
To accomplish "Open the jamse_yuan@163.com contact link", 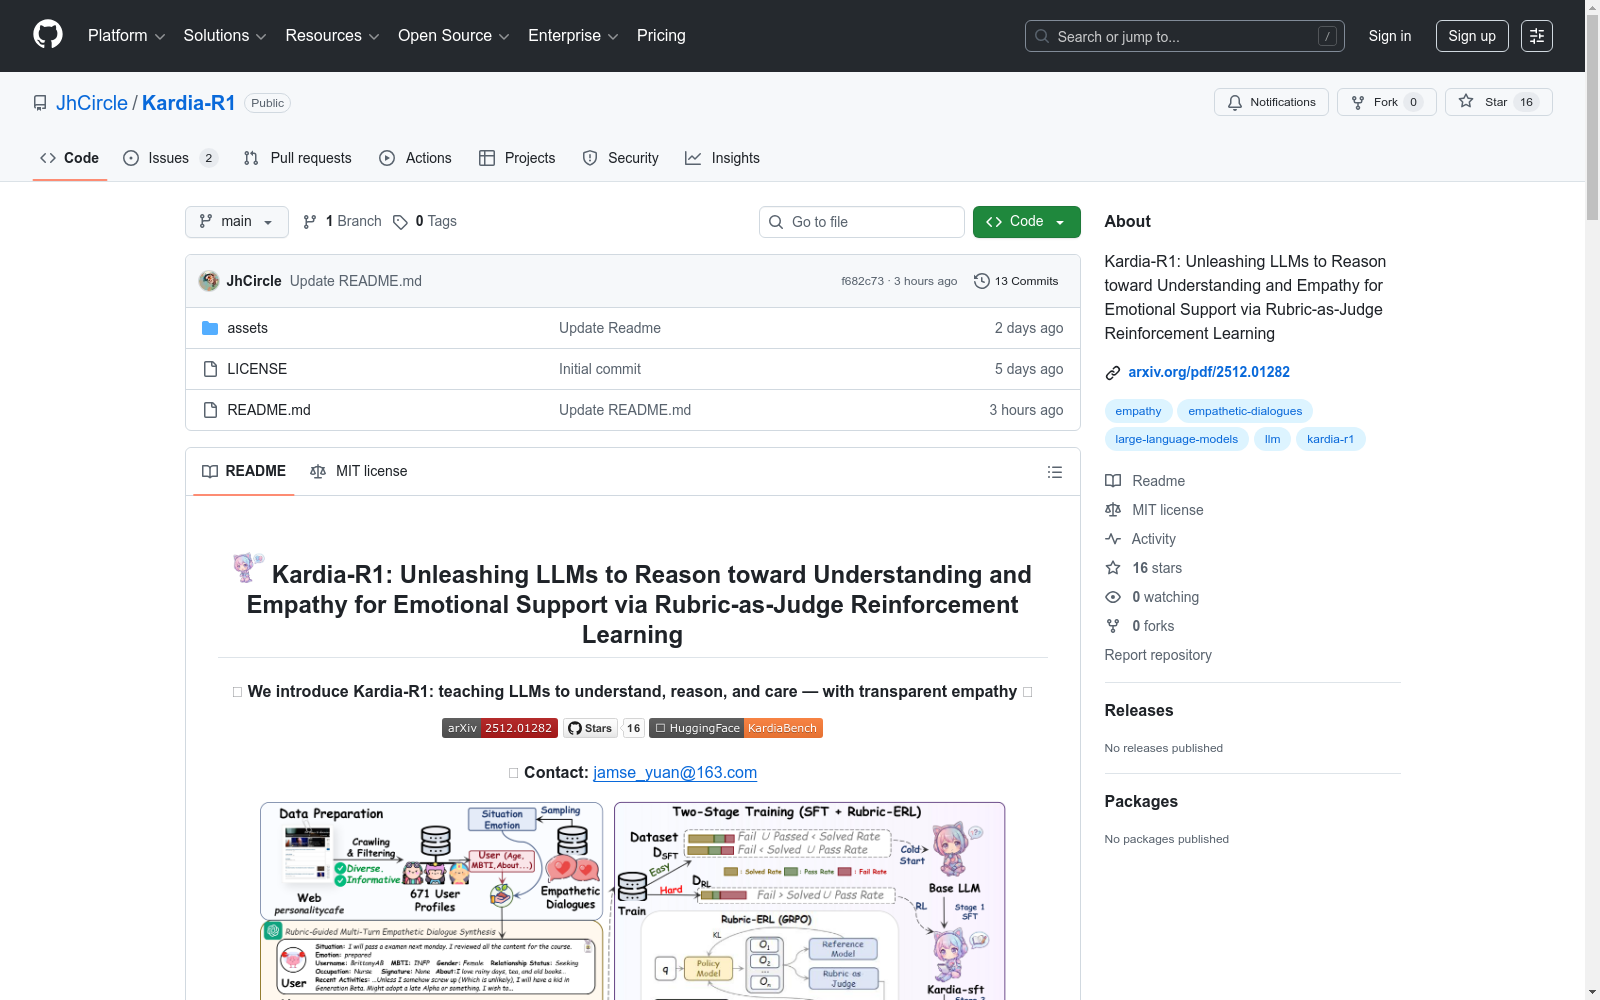I will point(675,772).
